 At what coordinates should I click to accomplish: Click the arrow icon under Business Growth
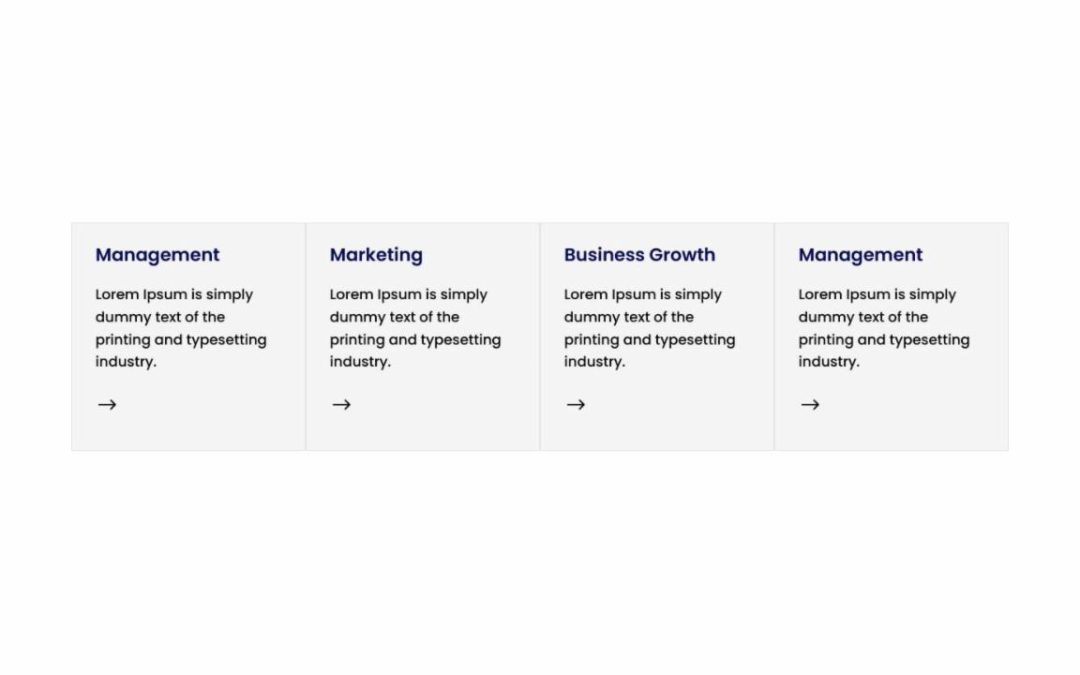(x=576, y=404)
